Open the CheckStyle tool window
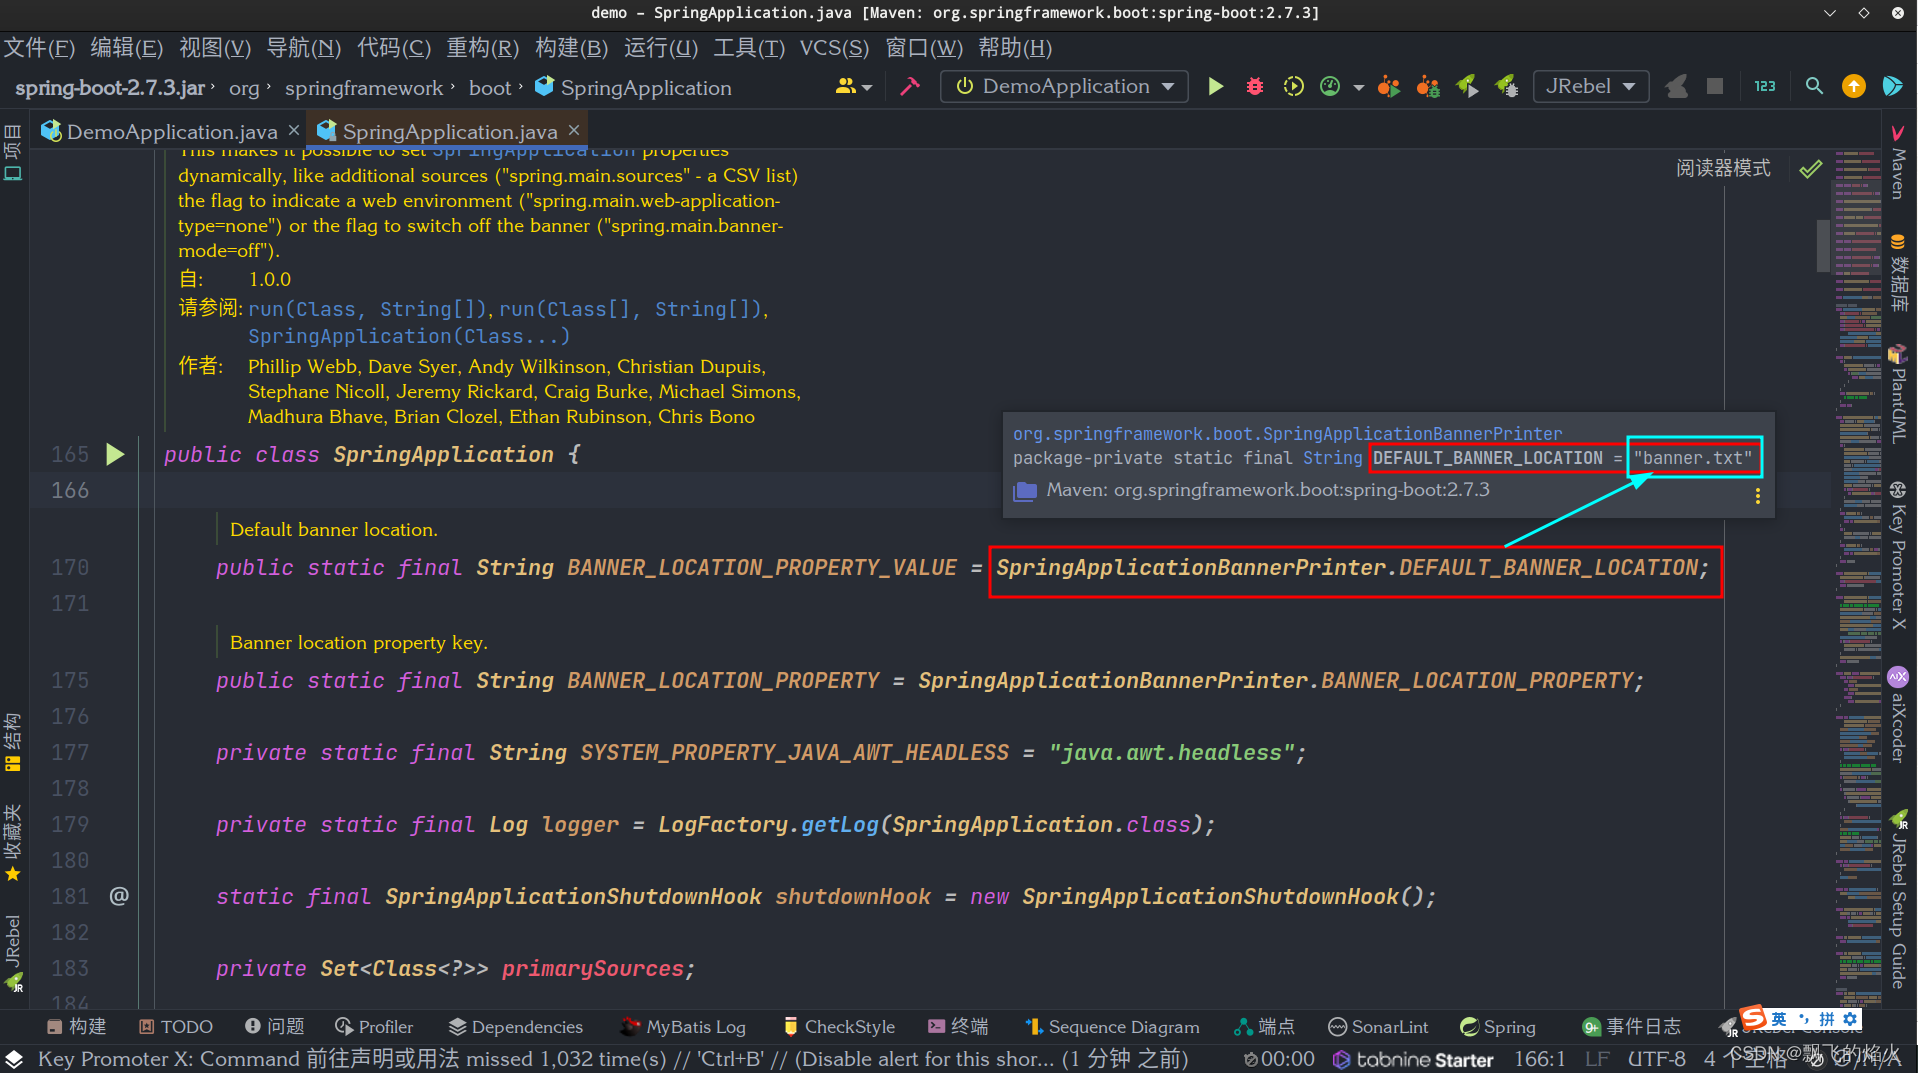 tap(839, 1027)
